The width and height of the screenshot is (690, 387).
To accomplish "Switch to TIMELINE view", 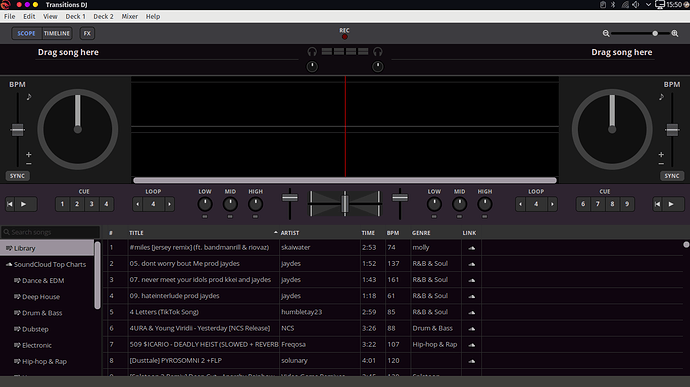I will coord(57,33).
